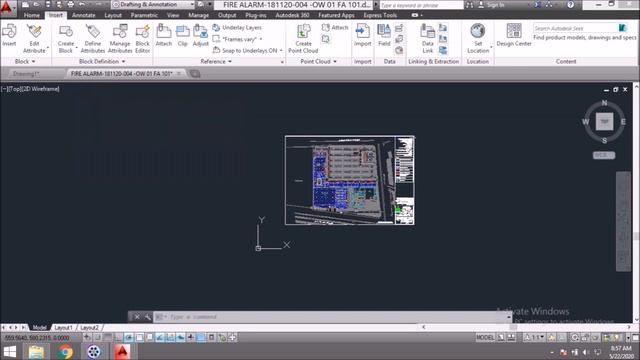Open the Edit Attribute tool
This screenshot has width=640, height=360.
[x=34, y=38]
